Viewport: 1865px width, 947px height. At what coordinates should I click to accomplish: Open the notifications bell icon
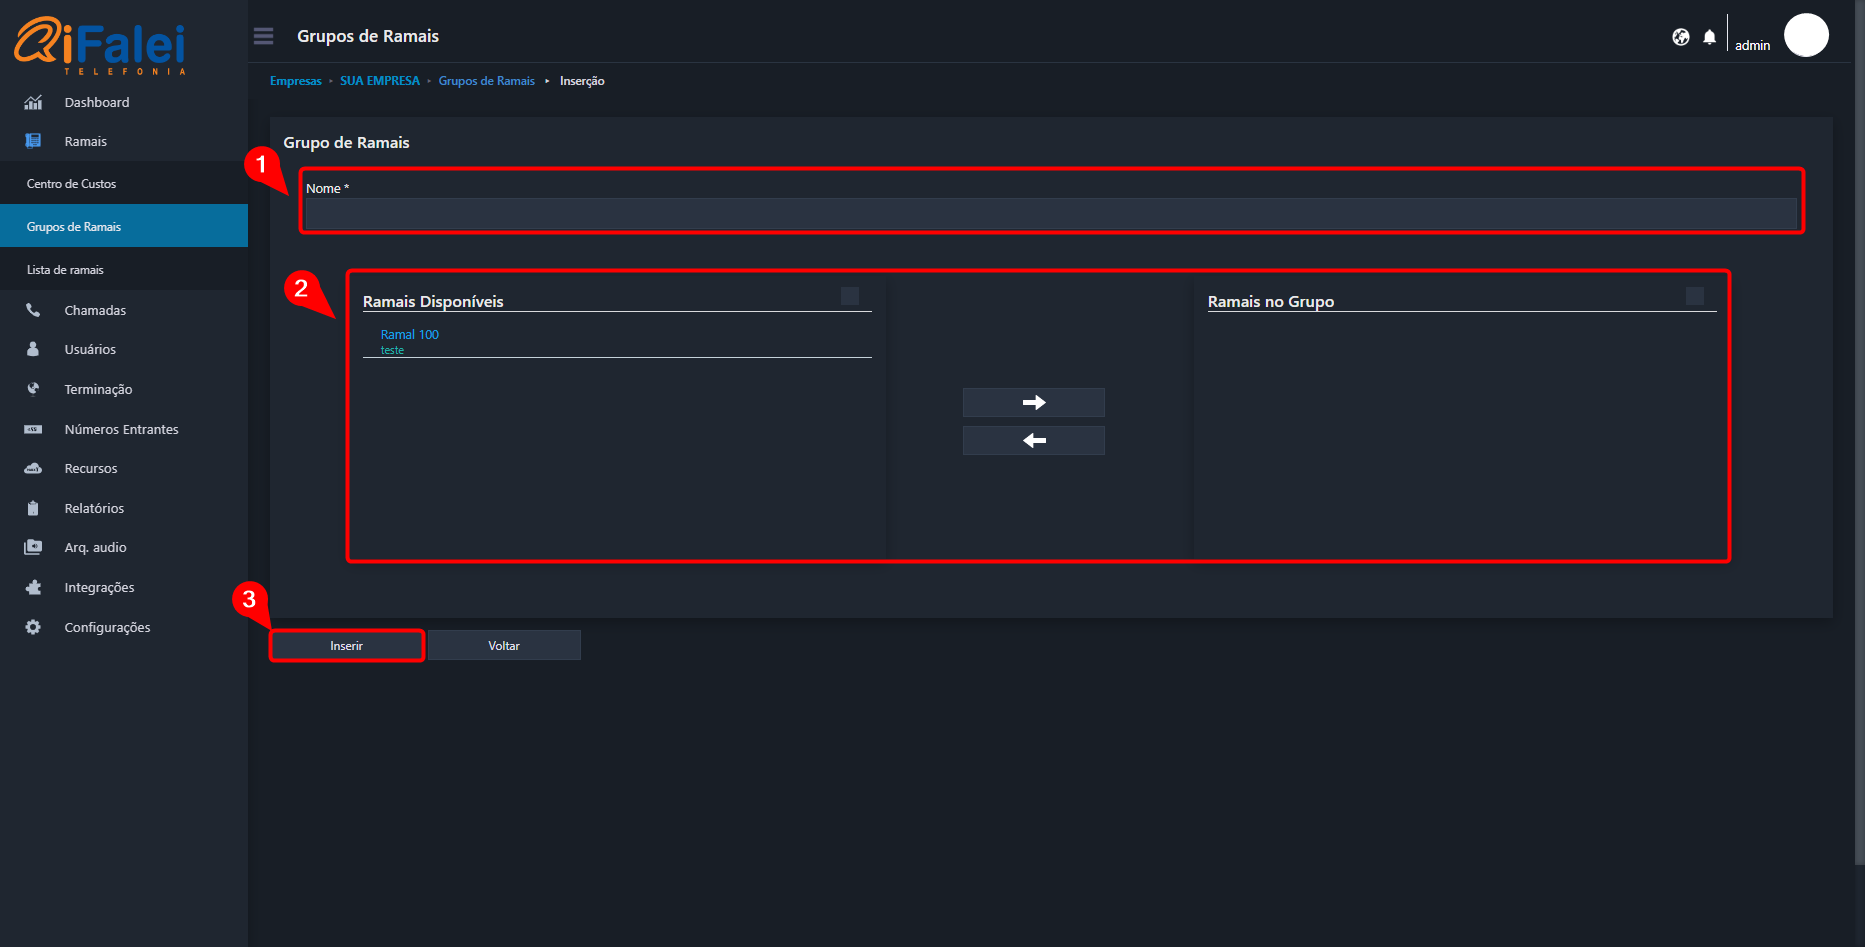[1709, 37]
